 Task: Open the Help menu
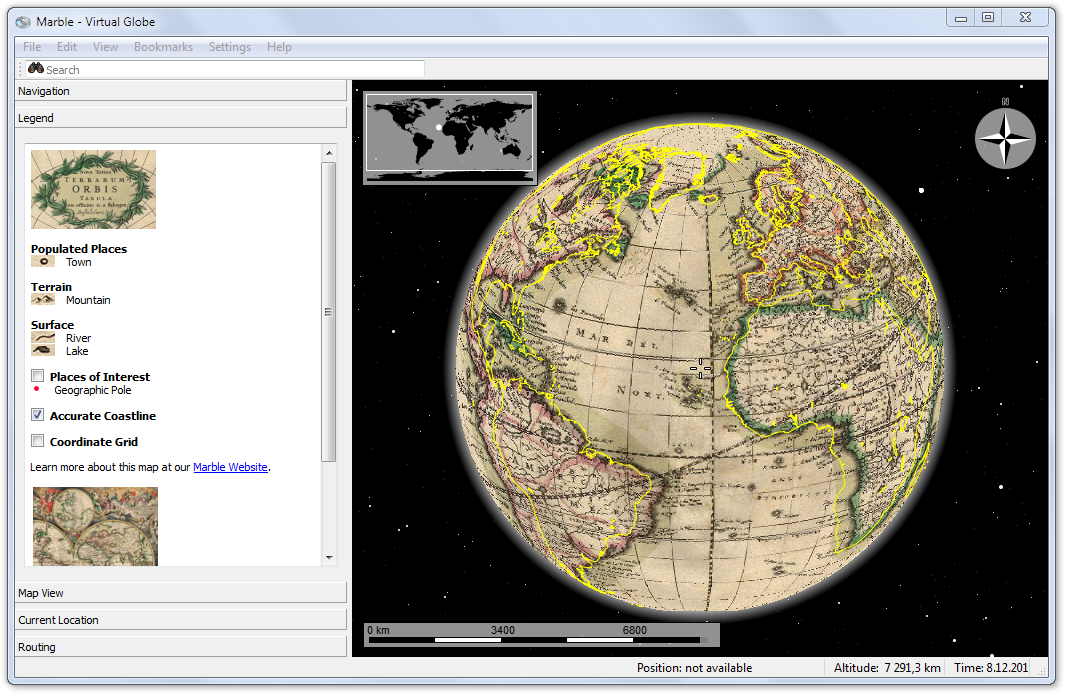pos(279,47)
